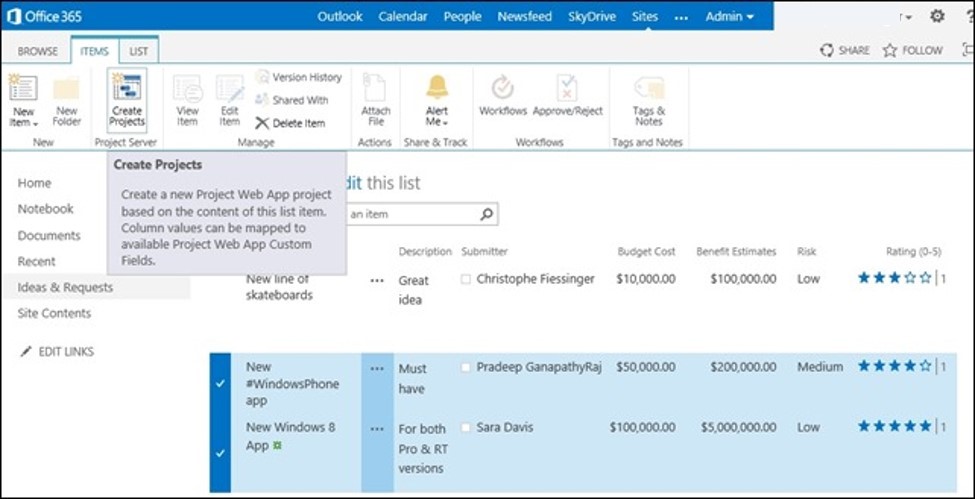975x499 pixels.
Task: Open Outlook from top navigation
Action: point(340,17)
